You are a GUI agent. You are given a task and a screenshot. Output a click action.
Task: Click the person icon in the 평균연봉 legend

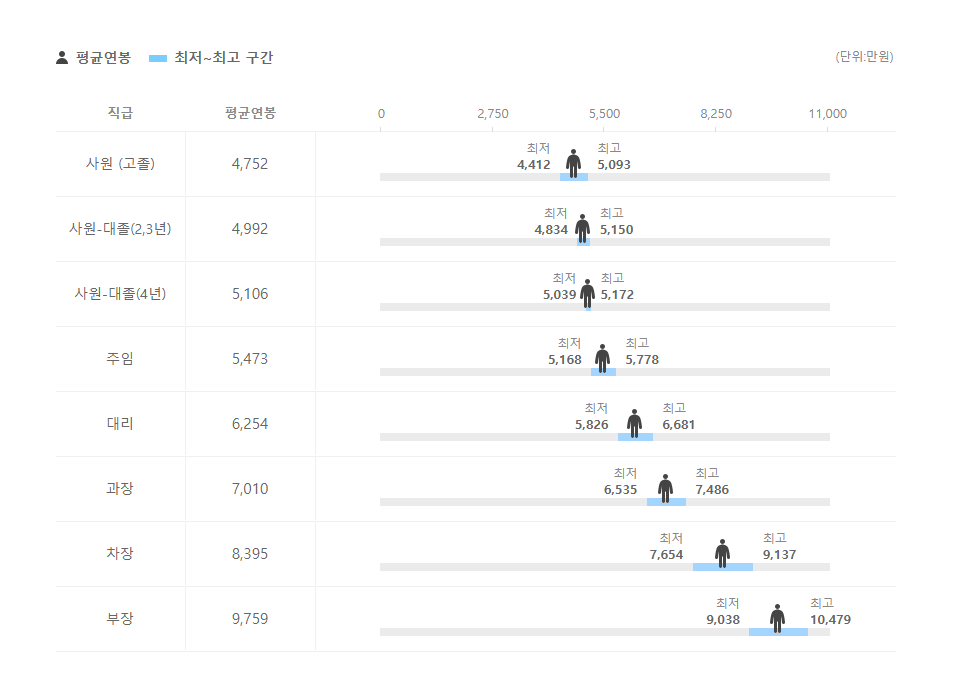point(62,58)
